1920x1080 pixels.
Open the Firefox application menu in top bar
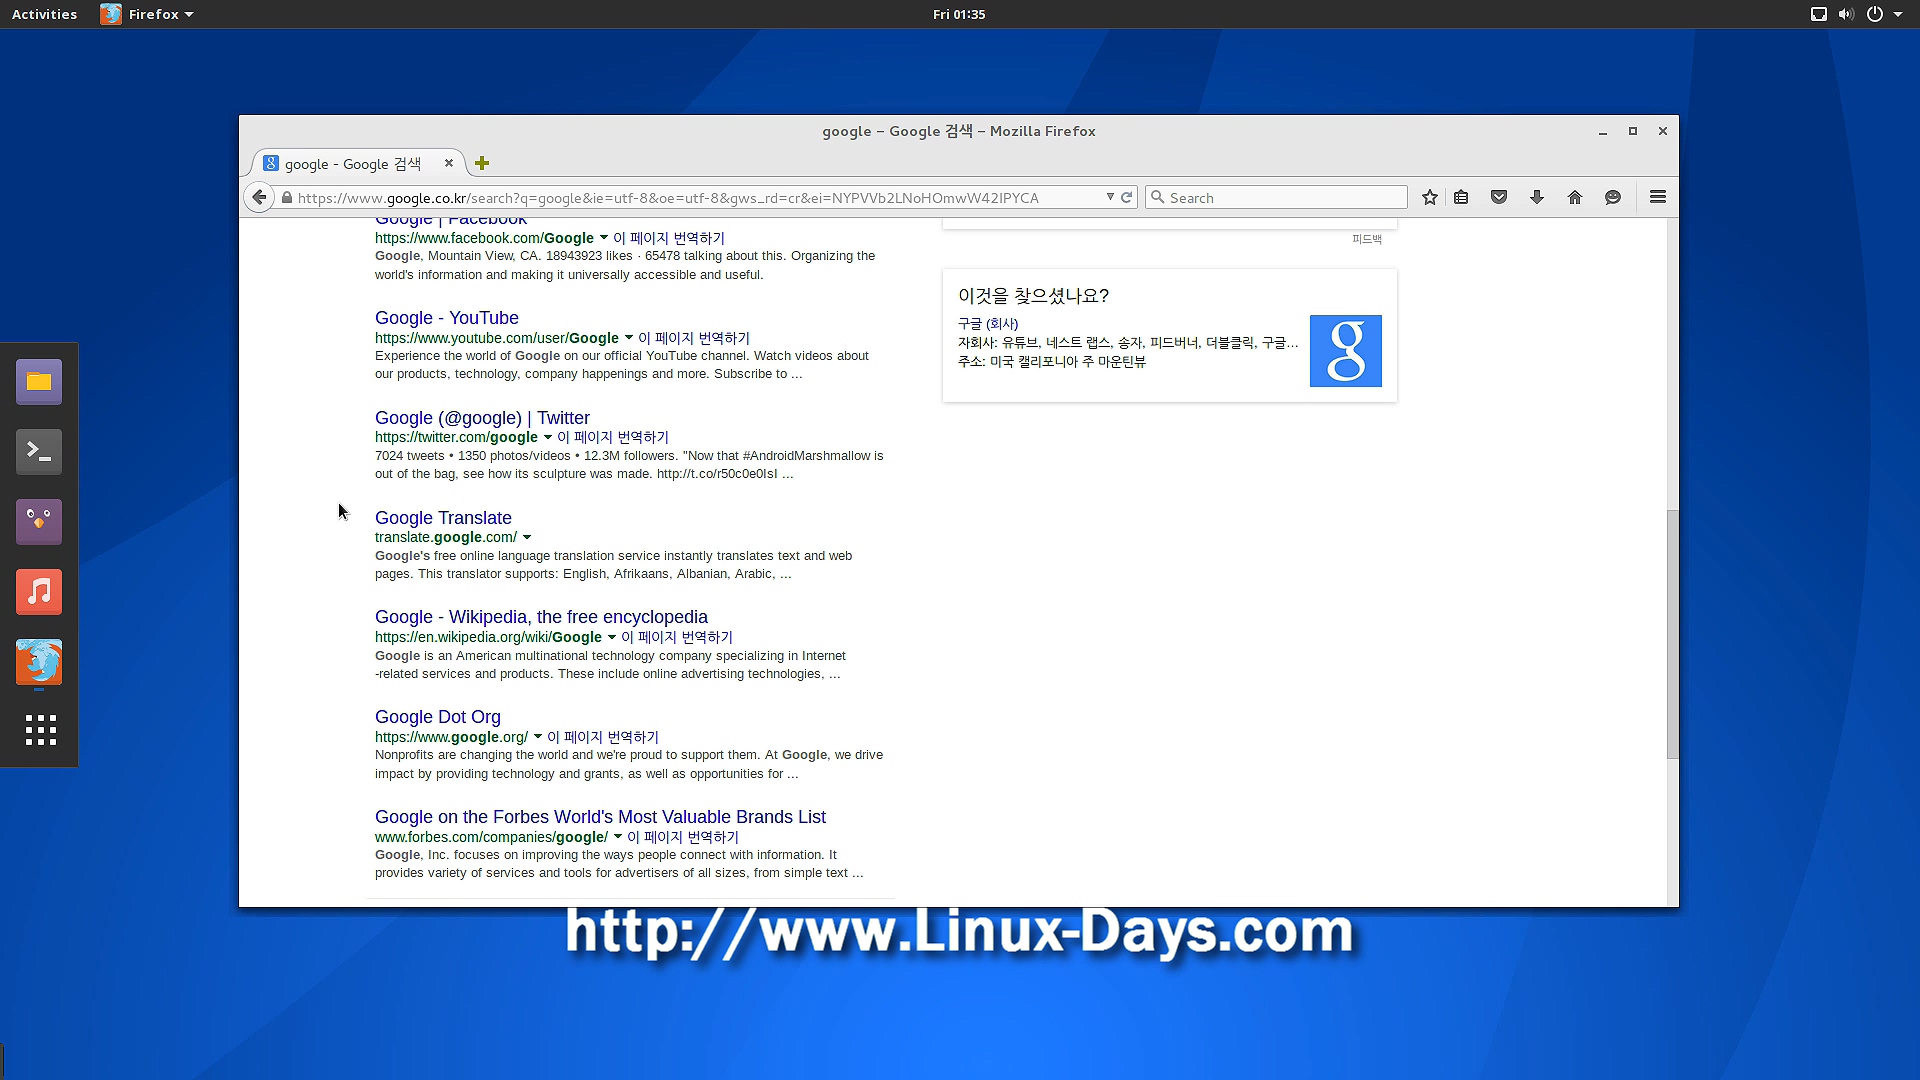(147, 14)
